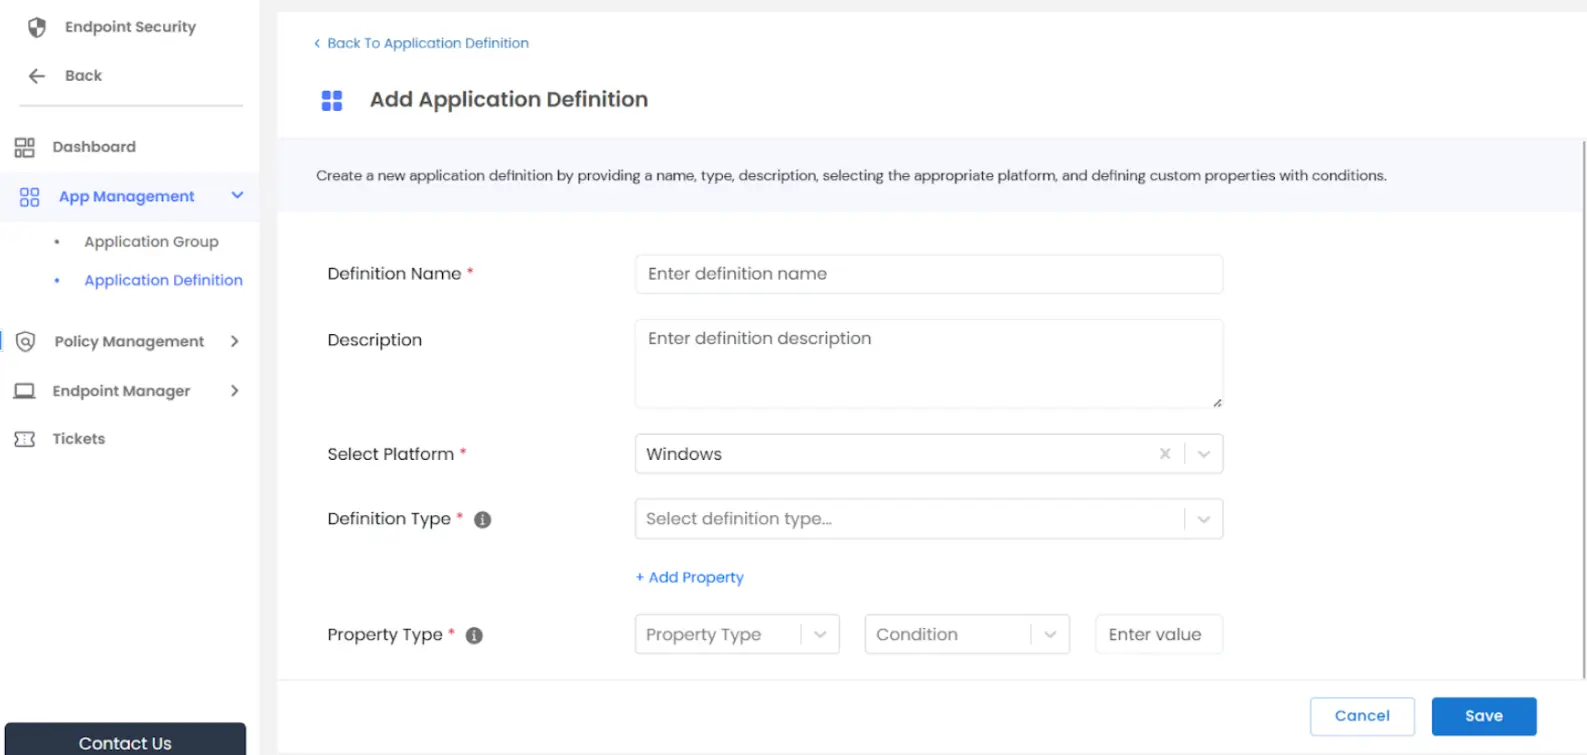Click the Save button
This screenshot has height=755, width=1587.
tap(1483, 716)
